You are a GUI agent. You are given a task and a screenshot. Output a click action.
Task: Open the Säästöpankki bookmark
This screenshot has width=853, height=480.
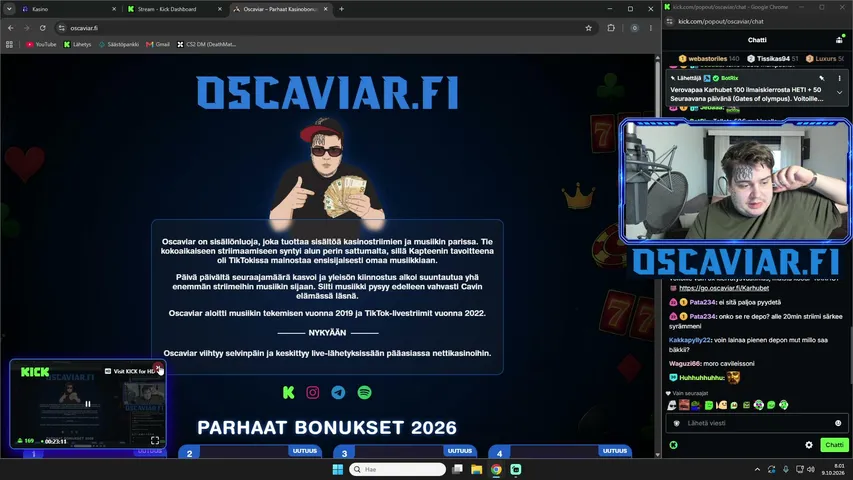[119, 45]
